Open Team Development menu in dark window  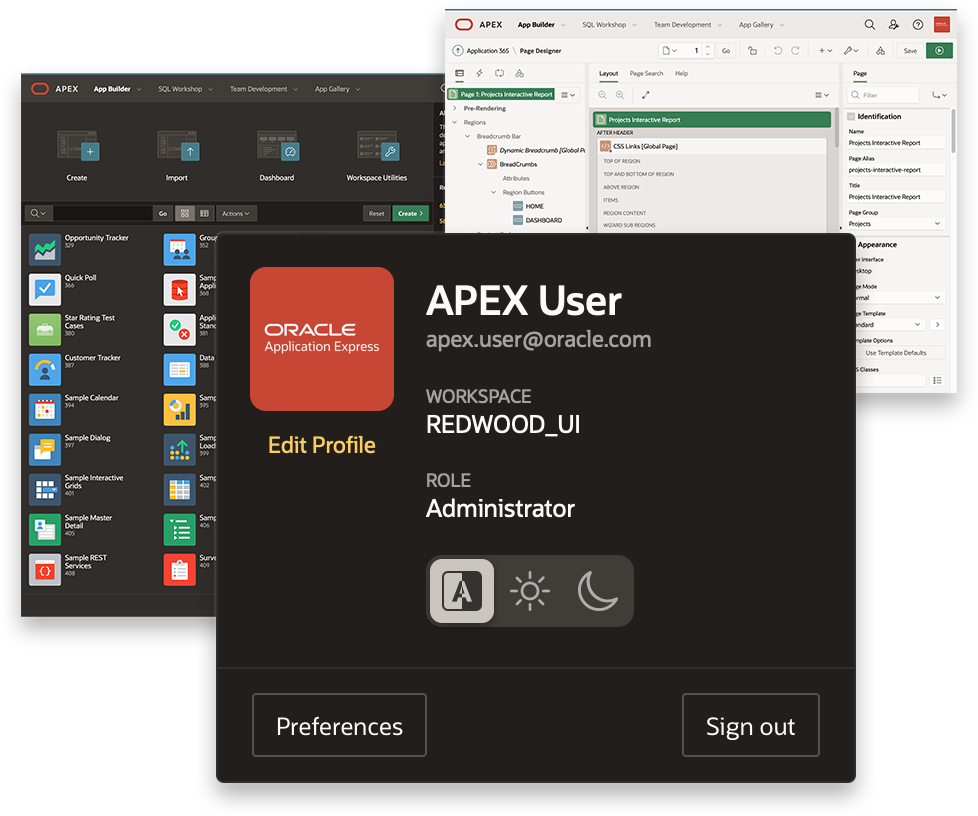[264, 89]
